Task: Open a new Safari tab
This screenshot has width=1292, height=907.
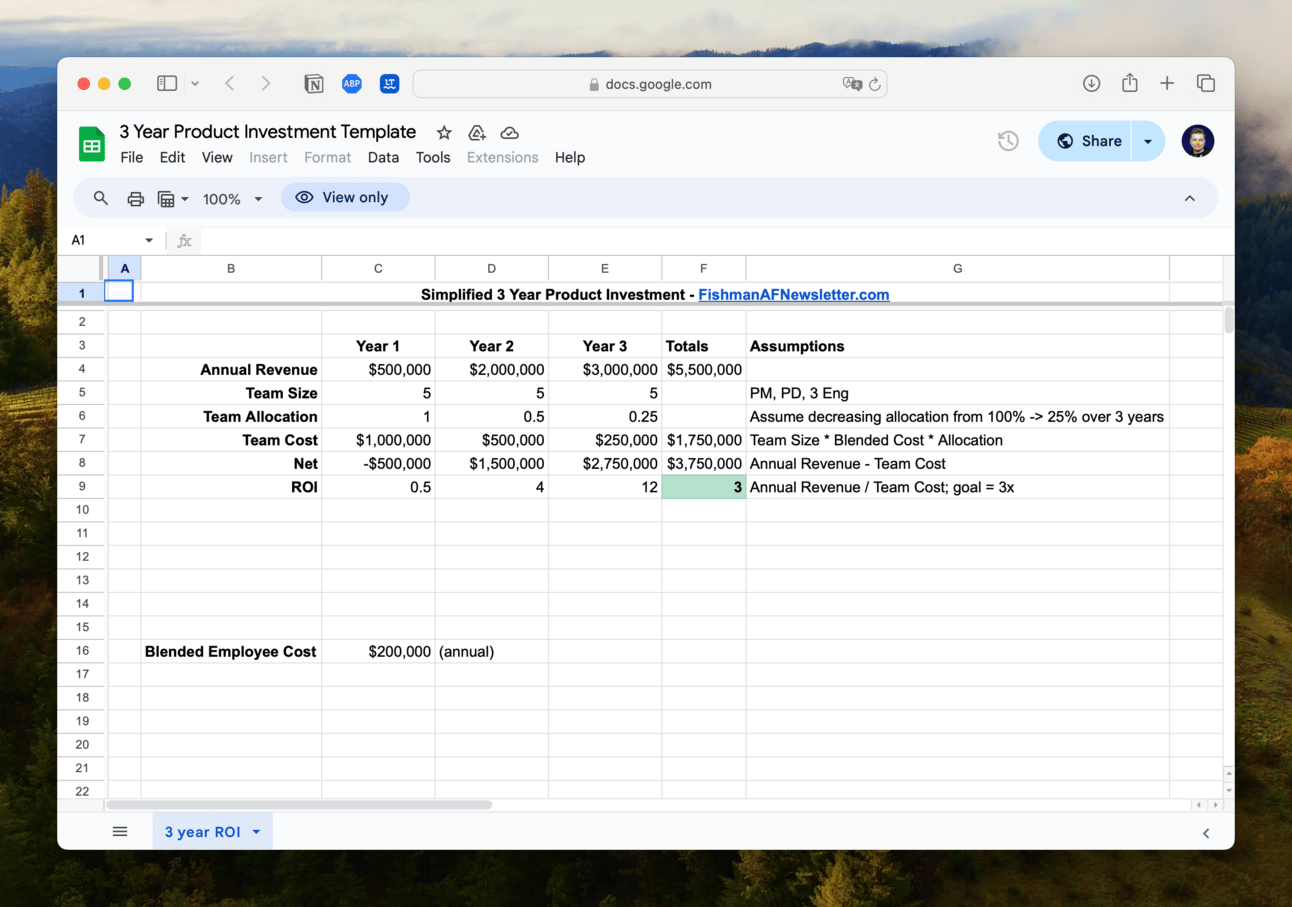Action: click(x=1167, y=84)
